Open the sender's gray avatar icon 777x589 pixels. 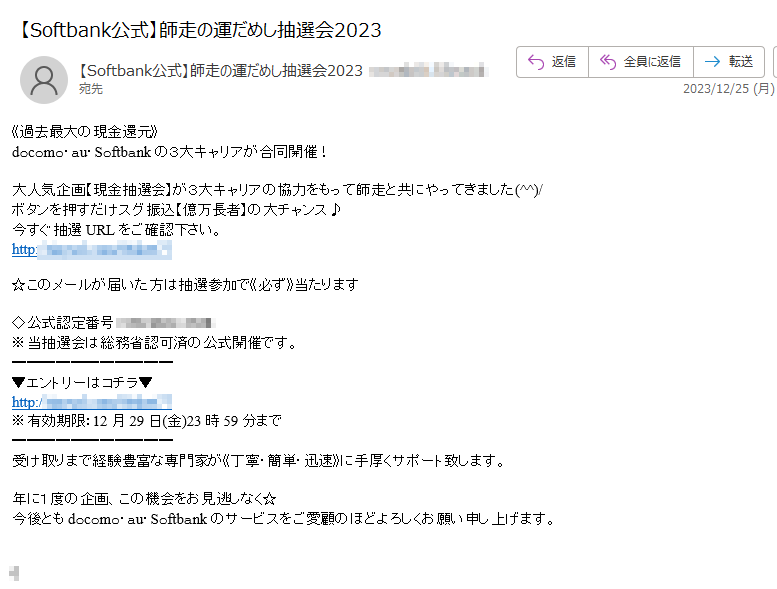click(x=44, y=80)
